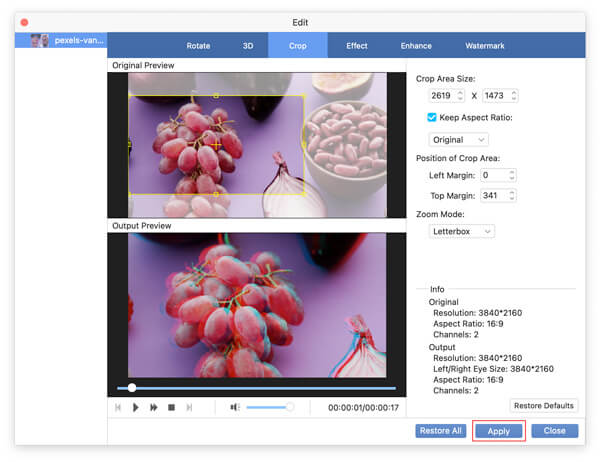Step the Top Margin stepper arrows
Viewport: 600px width, 462px height.
[x=512, y=196]
